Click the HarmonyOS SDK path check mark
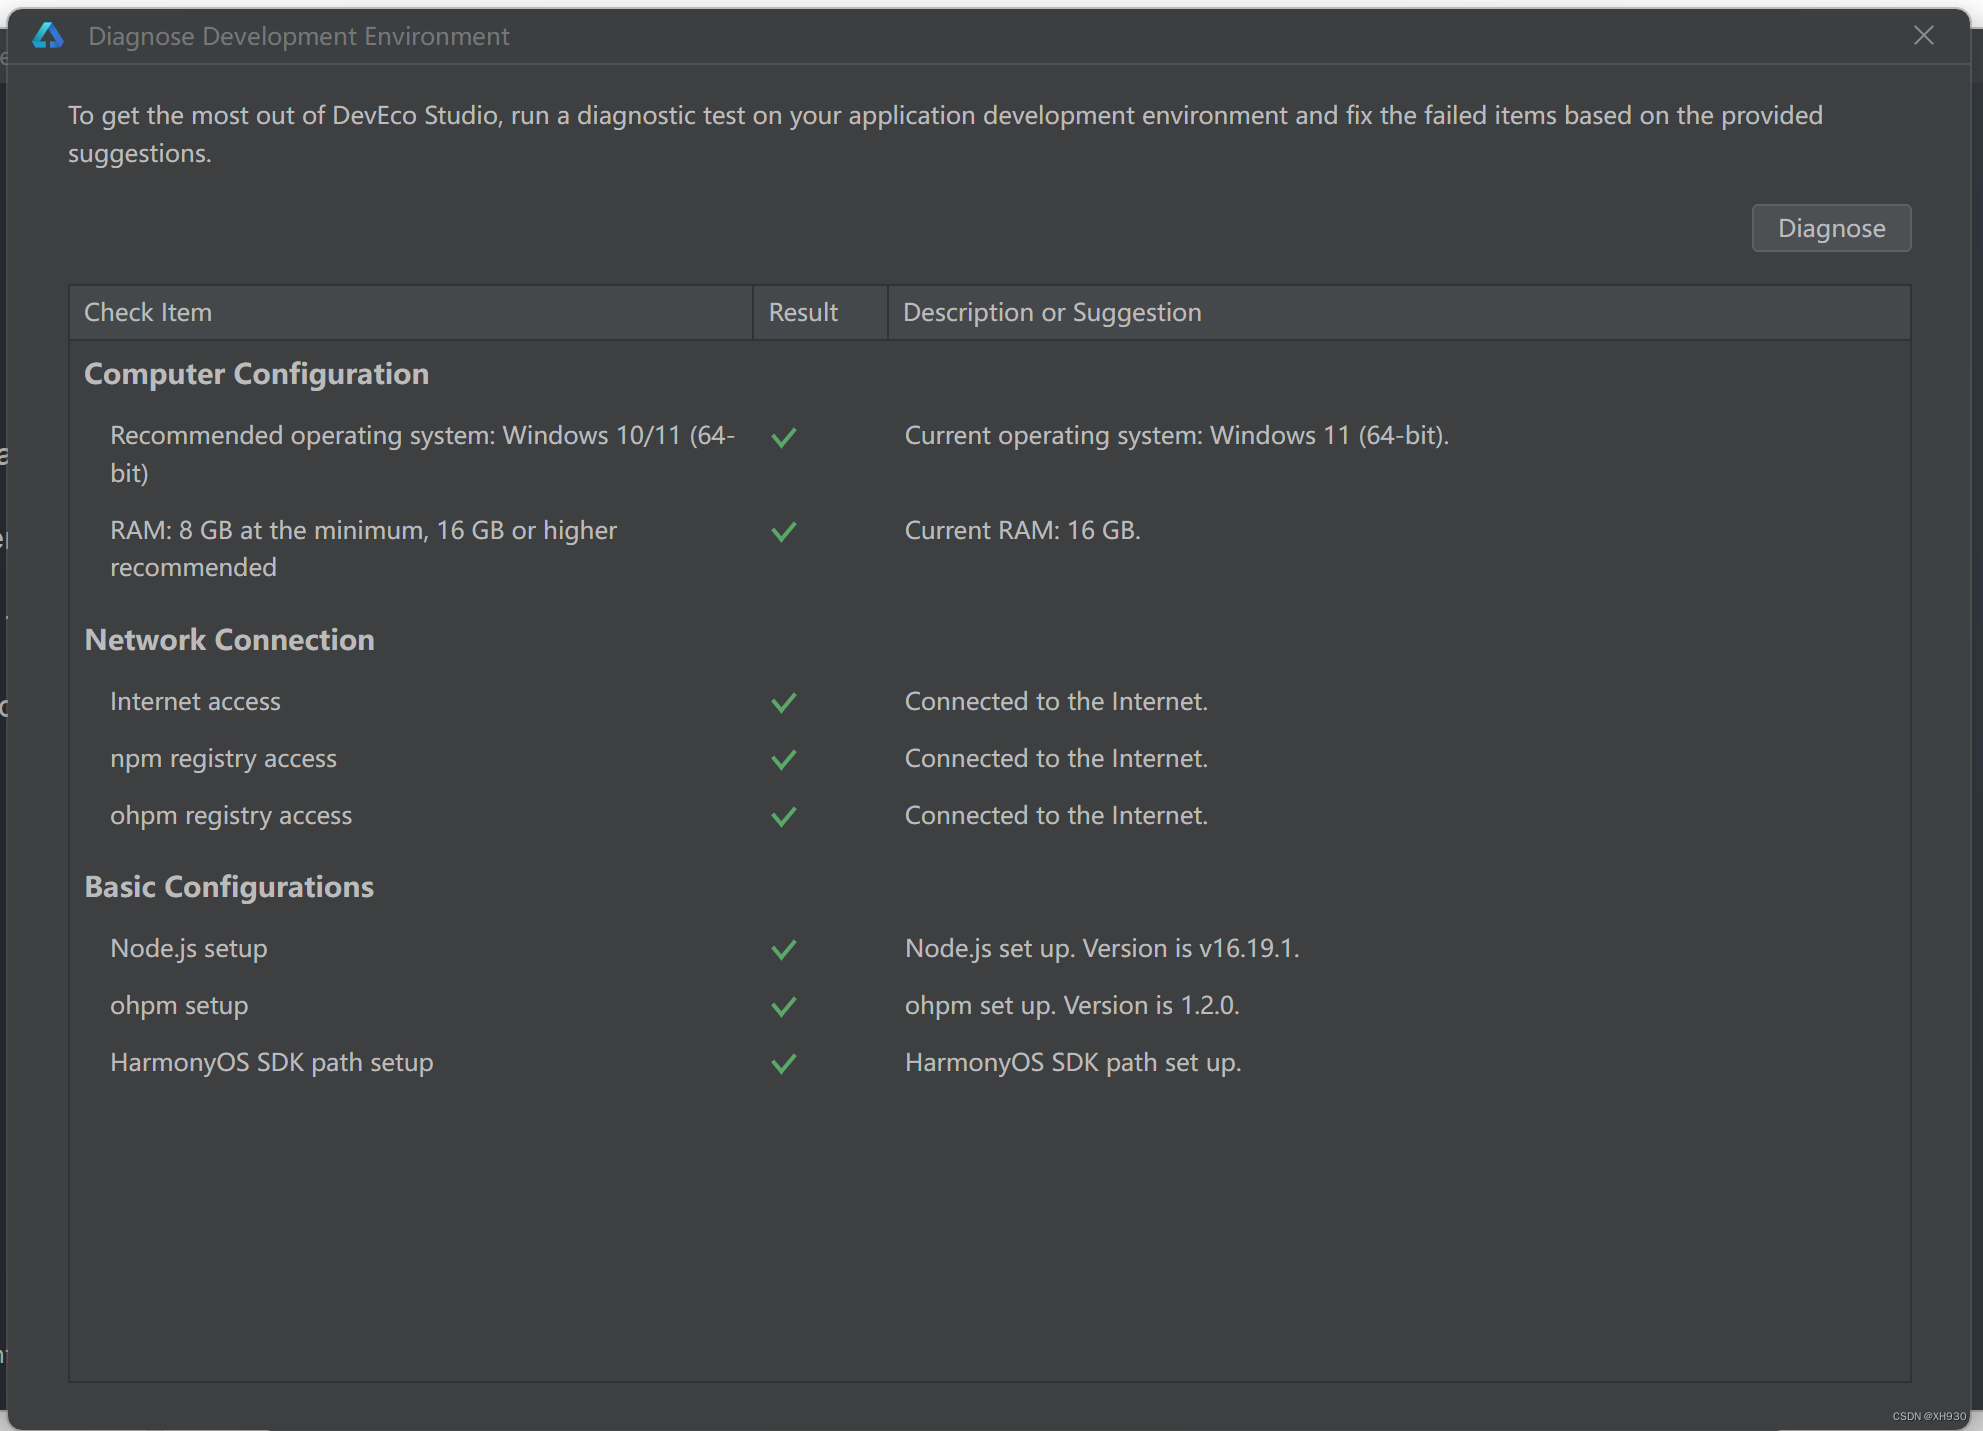Viewport: 1983px width, 1431px height. pyautogui.click(x=784, y=1063)
